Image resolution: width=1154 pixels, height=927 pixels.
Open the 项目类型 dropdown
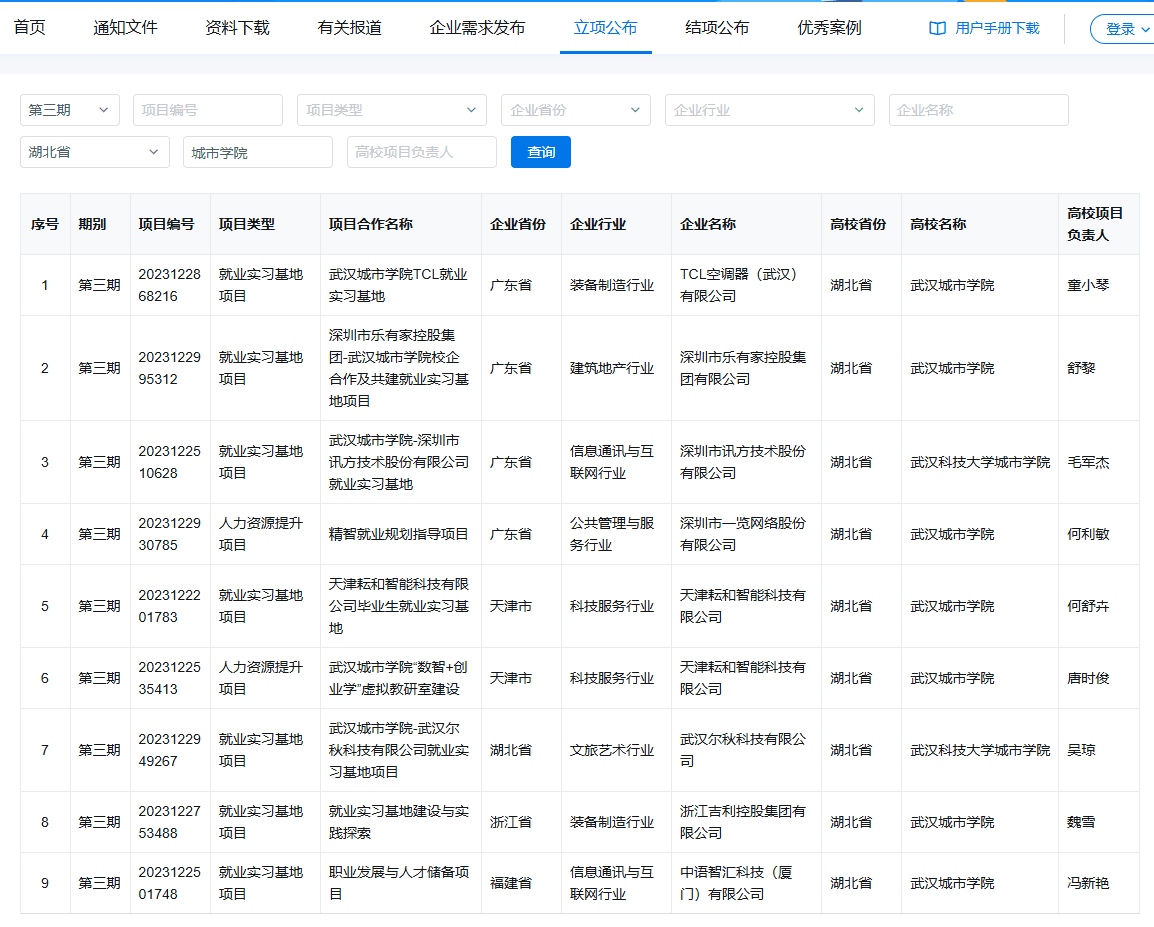391,110
